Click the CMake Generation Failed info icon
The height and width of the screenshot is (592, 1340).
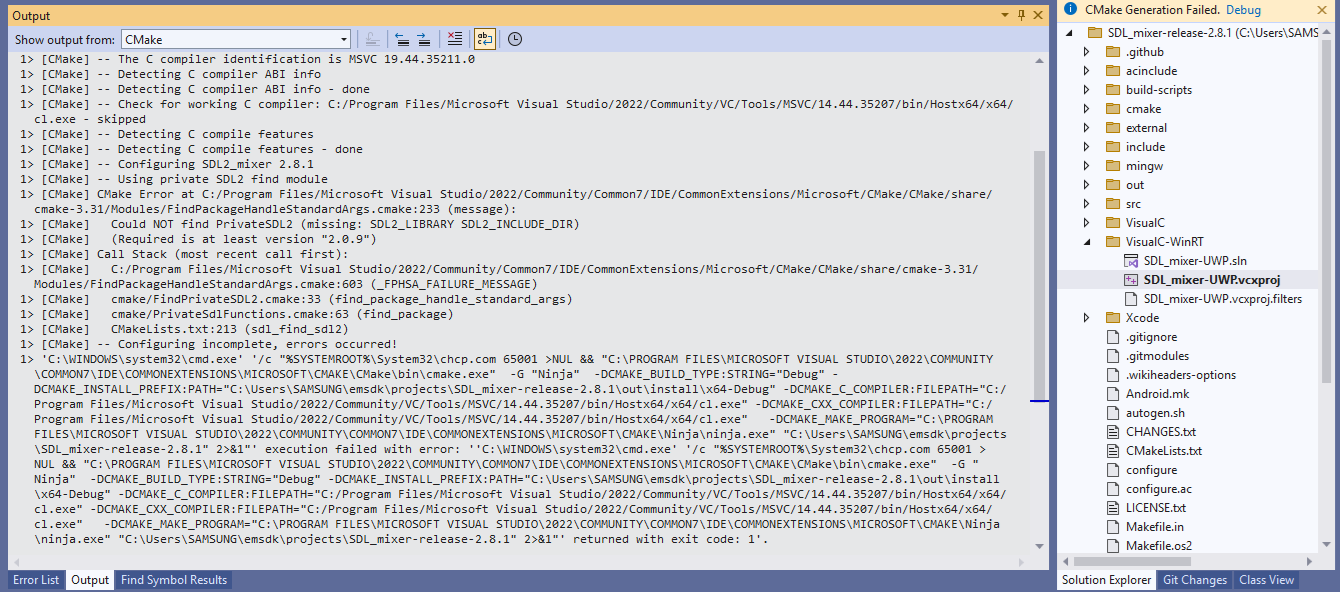[x=1071, y=9]
